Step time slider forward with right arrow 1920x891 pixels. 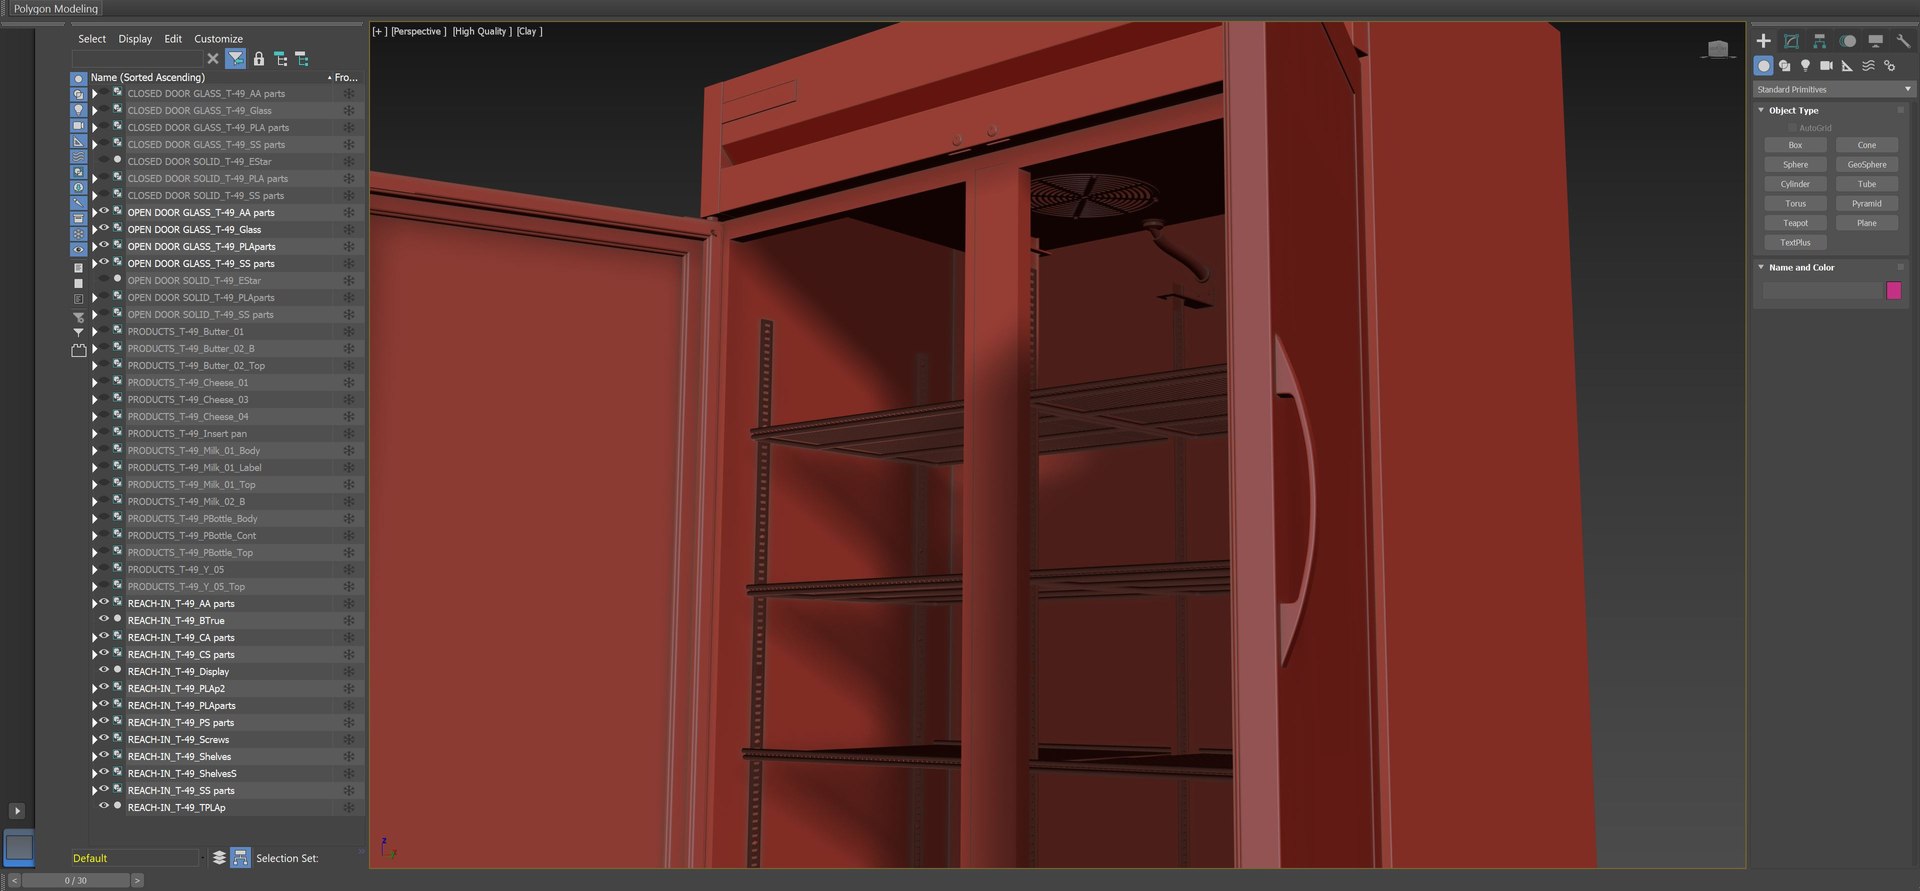[137, 881]
